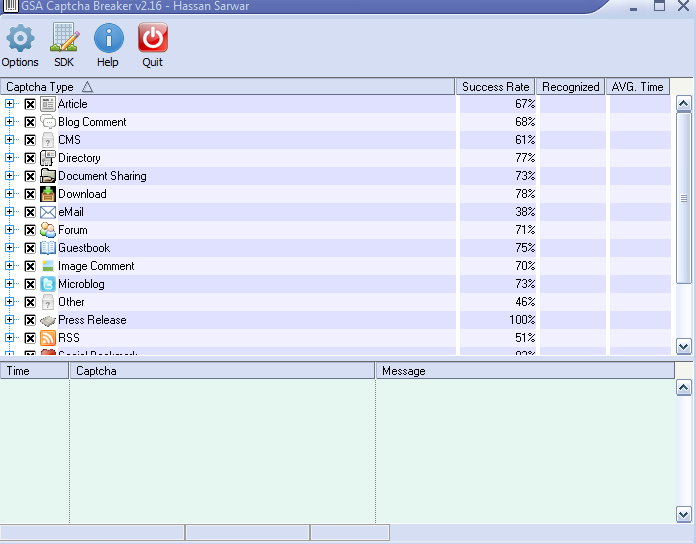696x544 pixels.
Task: Toggle the Directory checkbox
Action: 30,158
